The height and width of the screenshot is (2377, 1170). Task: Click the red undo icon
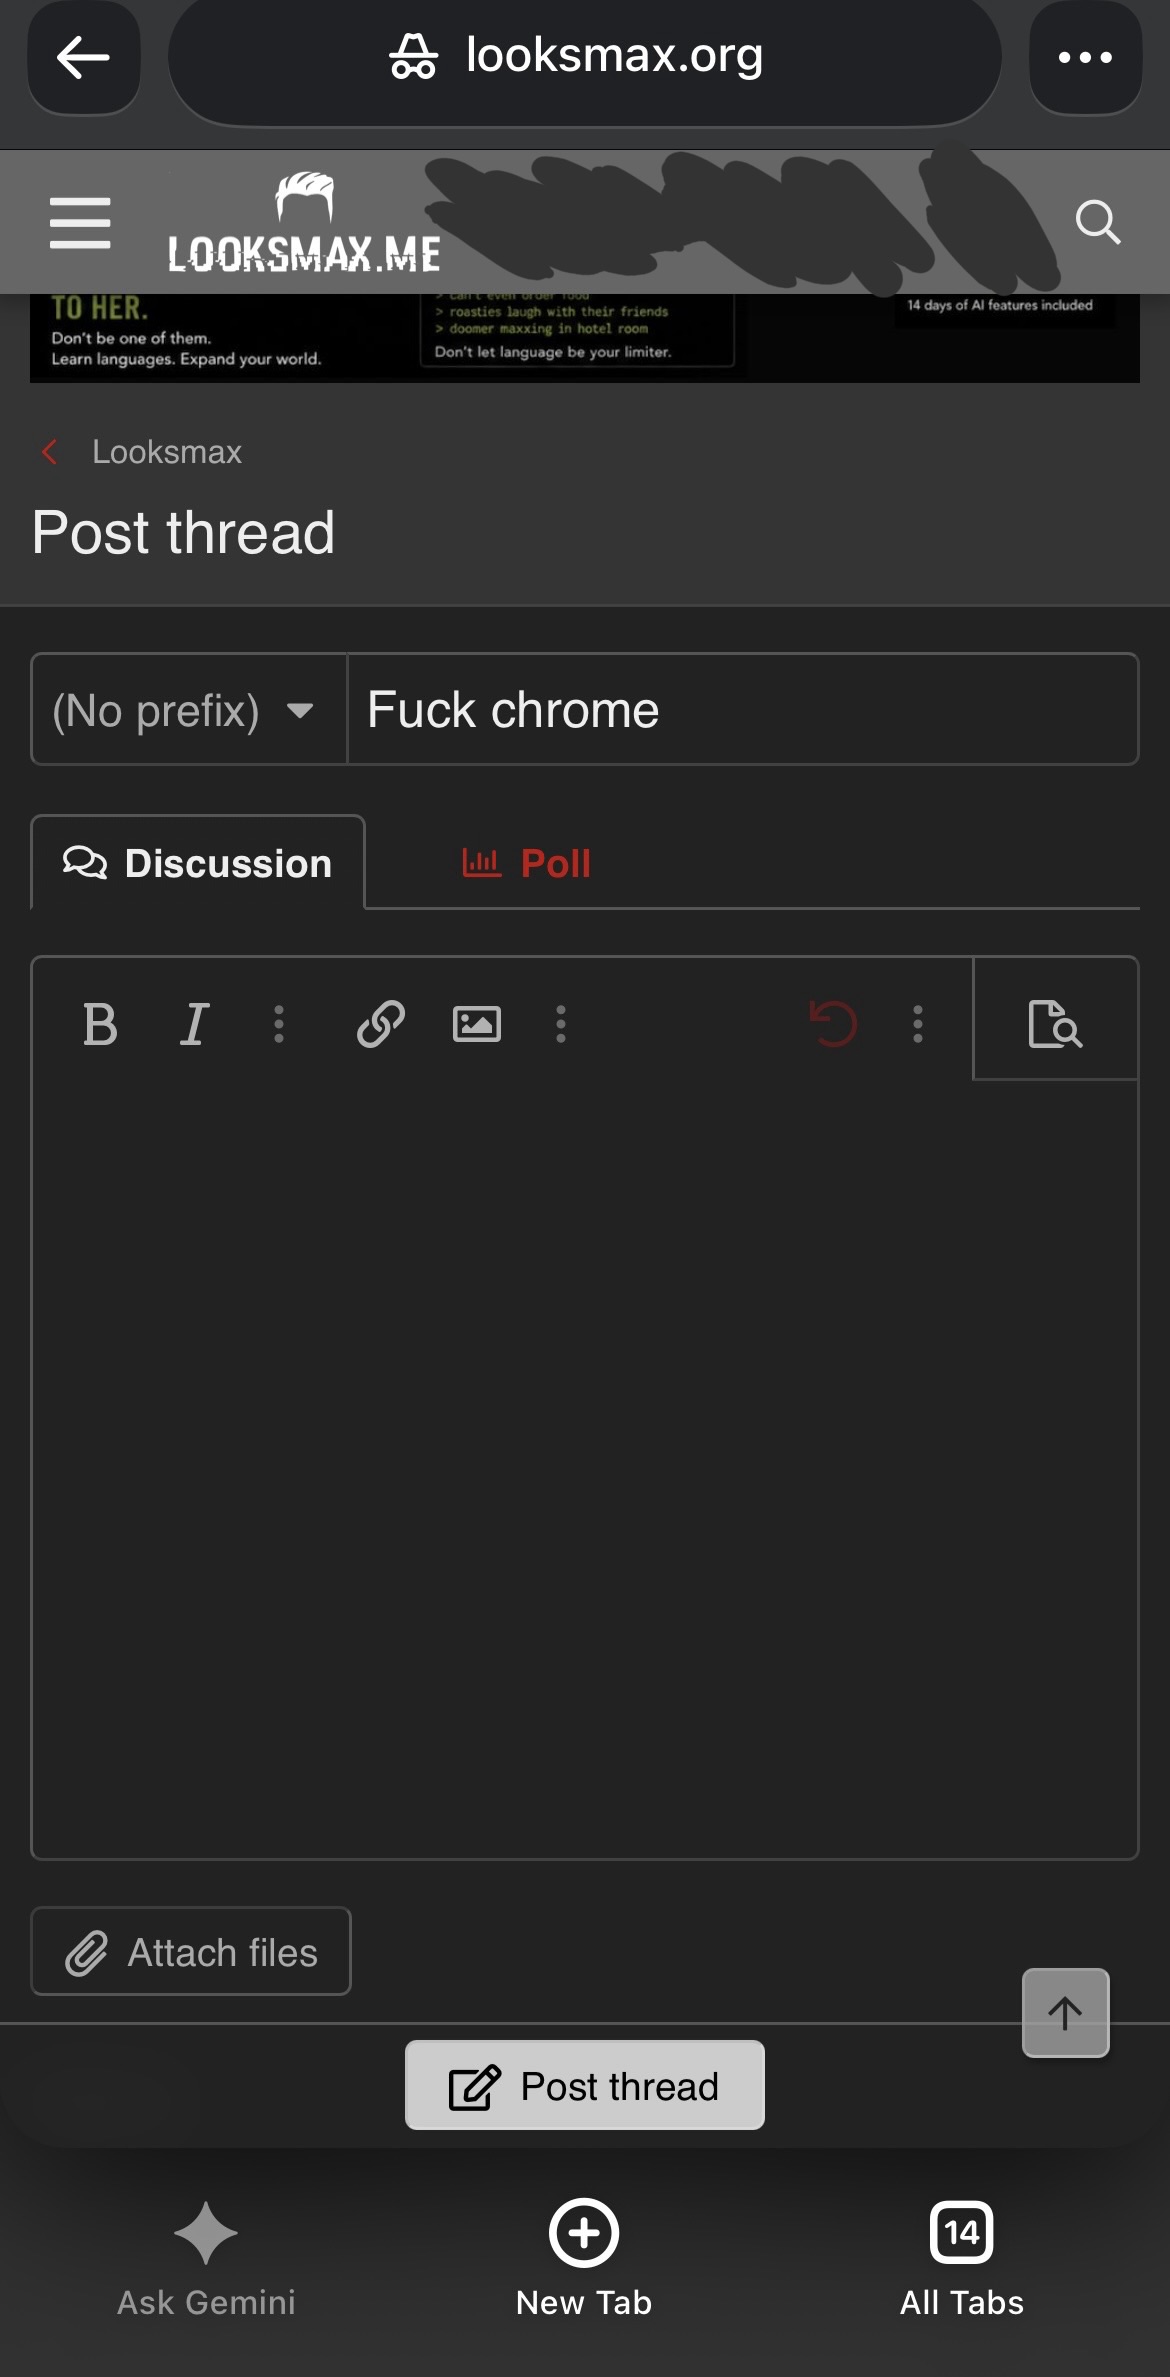[x=833, y=1024]
